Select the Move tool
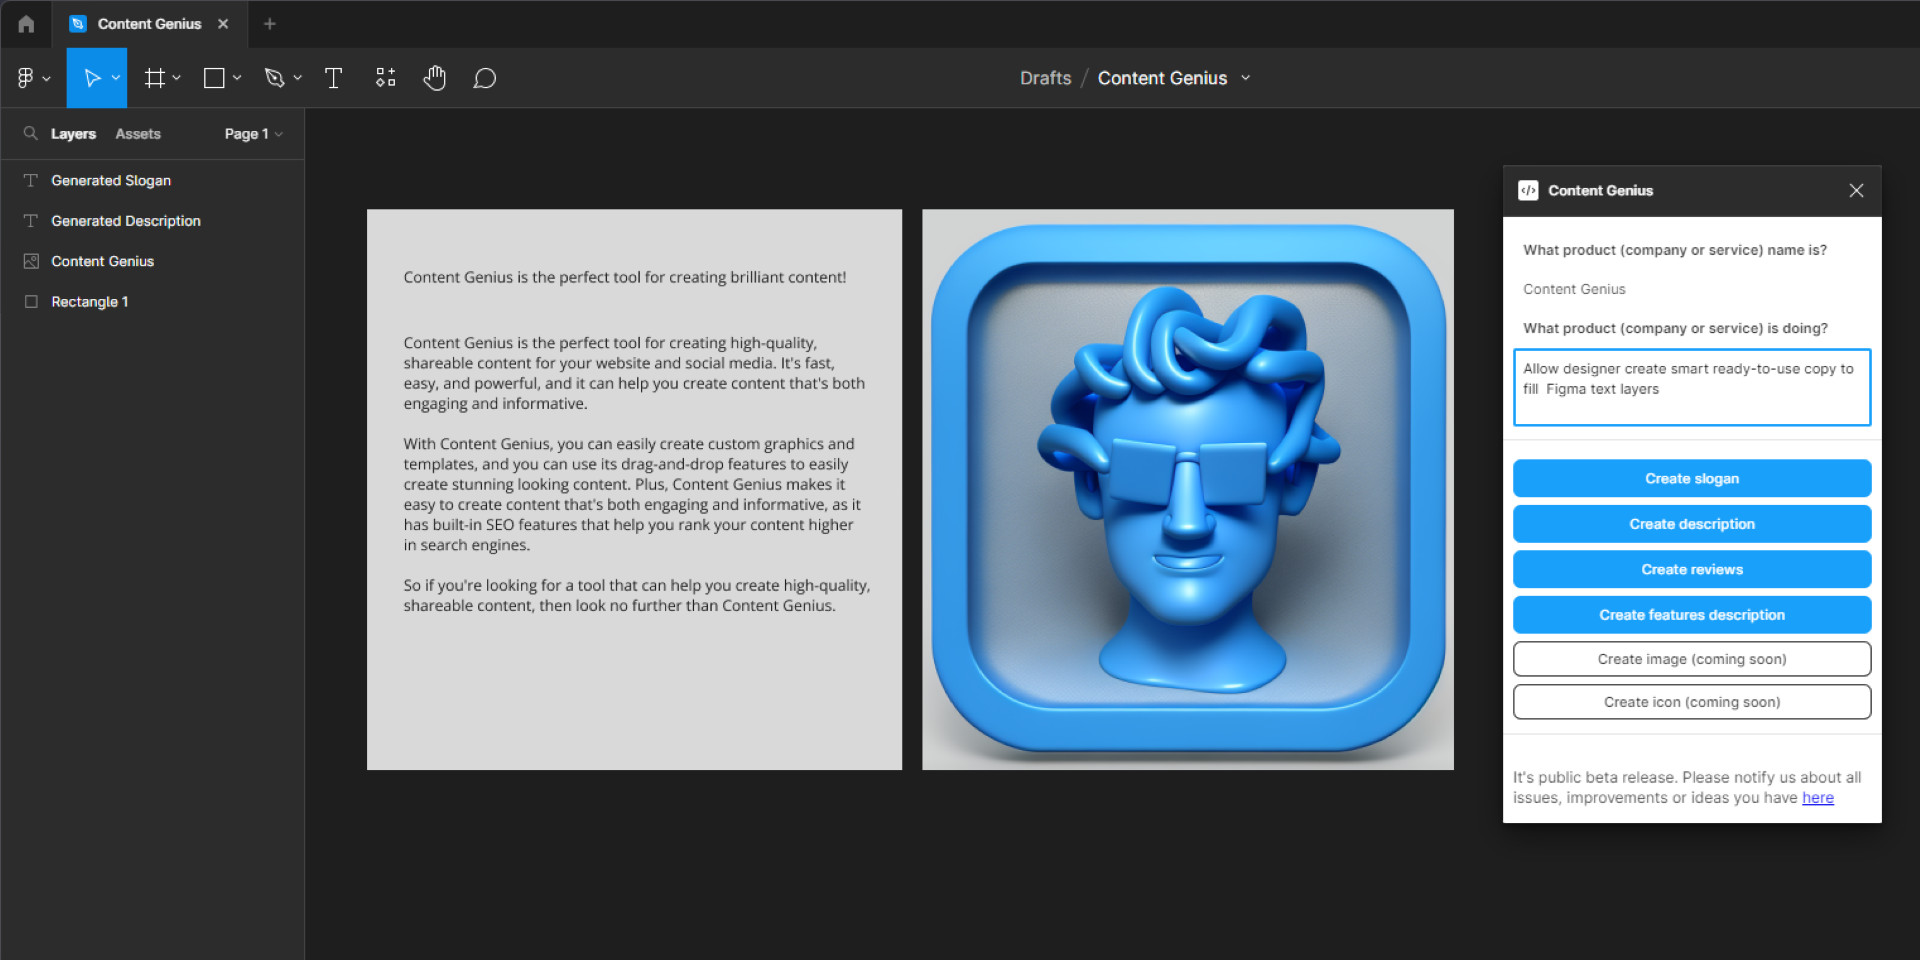Viewport: 1920px width, 960px height. pyautogui.click(x=92, y=78)
